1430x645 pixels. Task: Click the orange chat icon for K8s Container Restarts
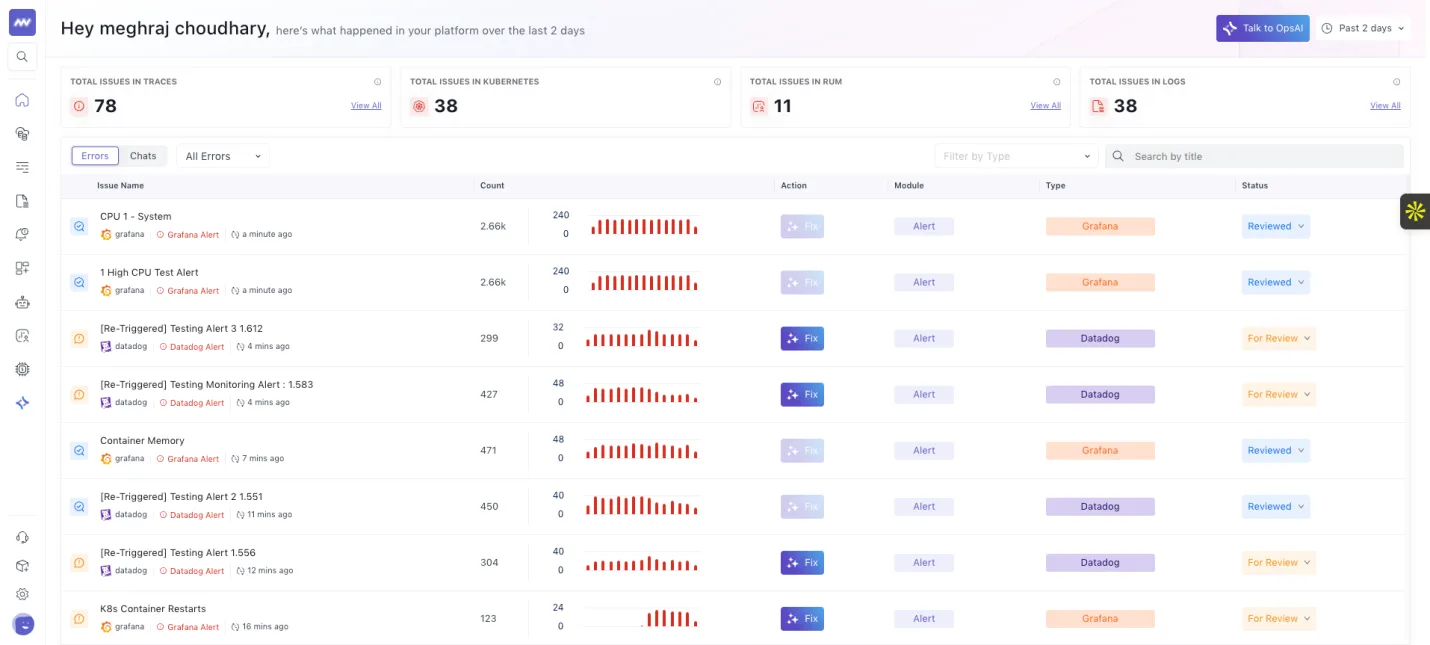click(x=79, y=619)
